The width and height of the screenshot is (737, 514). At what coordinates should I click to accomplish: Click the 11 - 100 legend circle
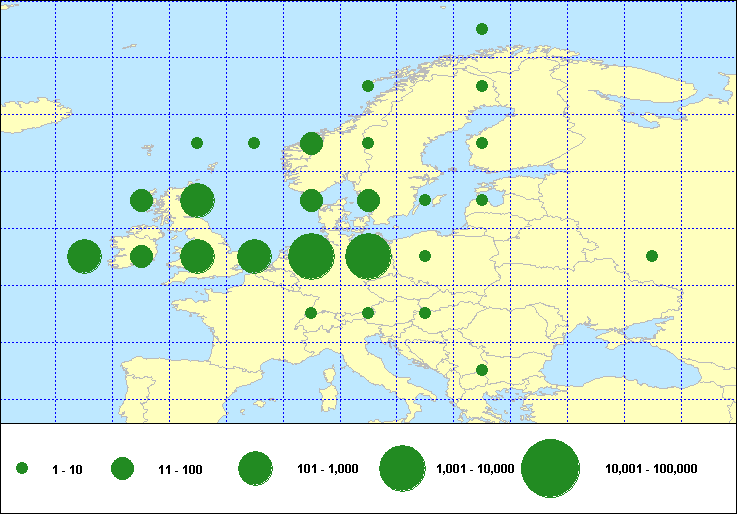click(x=122, y=468)
